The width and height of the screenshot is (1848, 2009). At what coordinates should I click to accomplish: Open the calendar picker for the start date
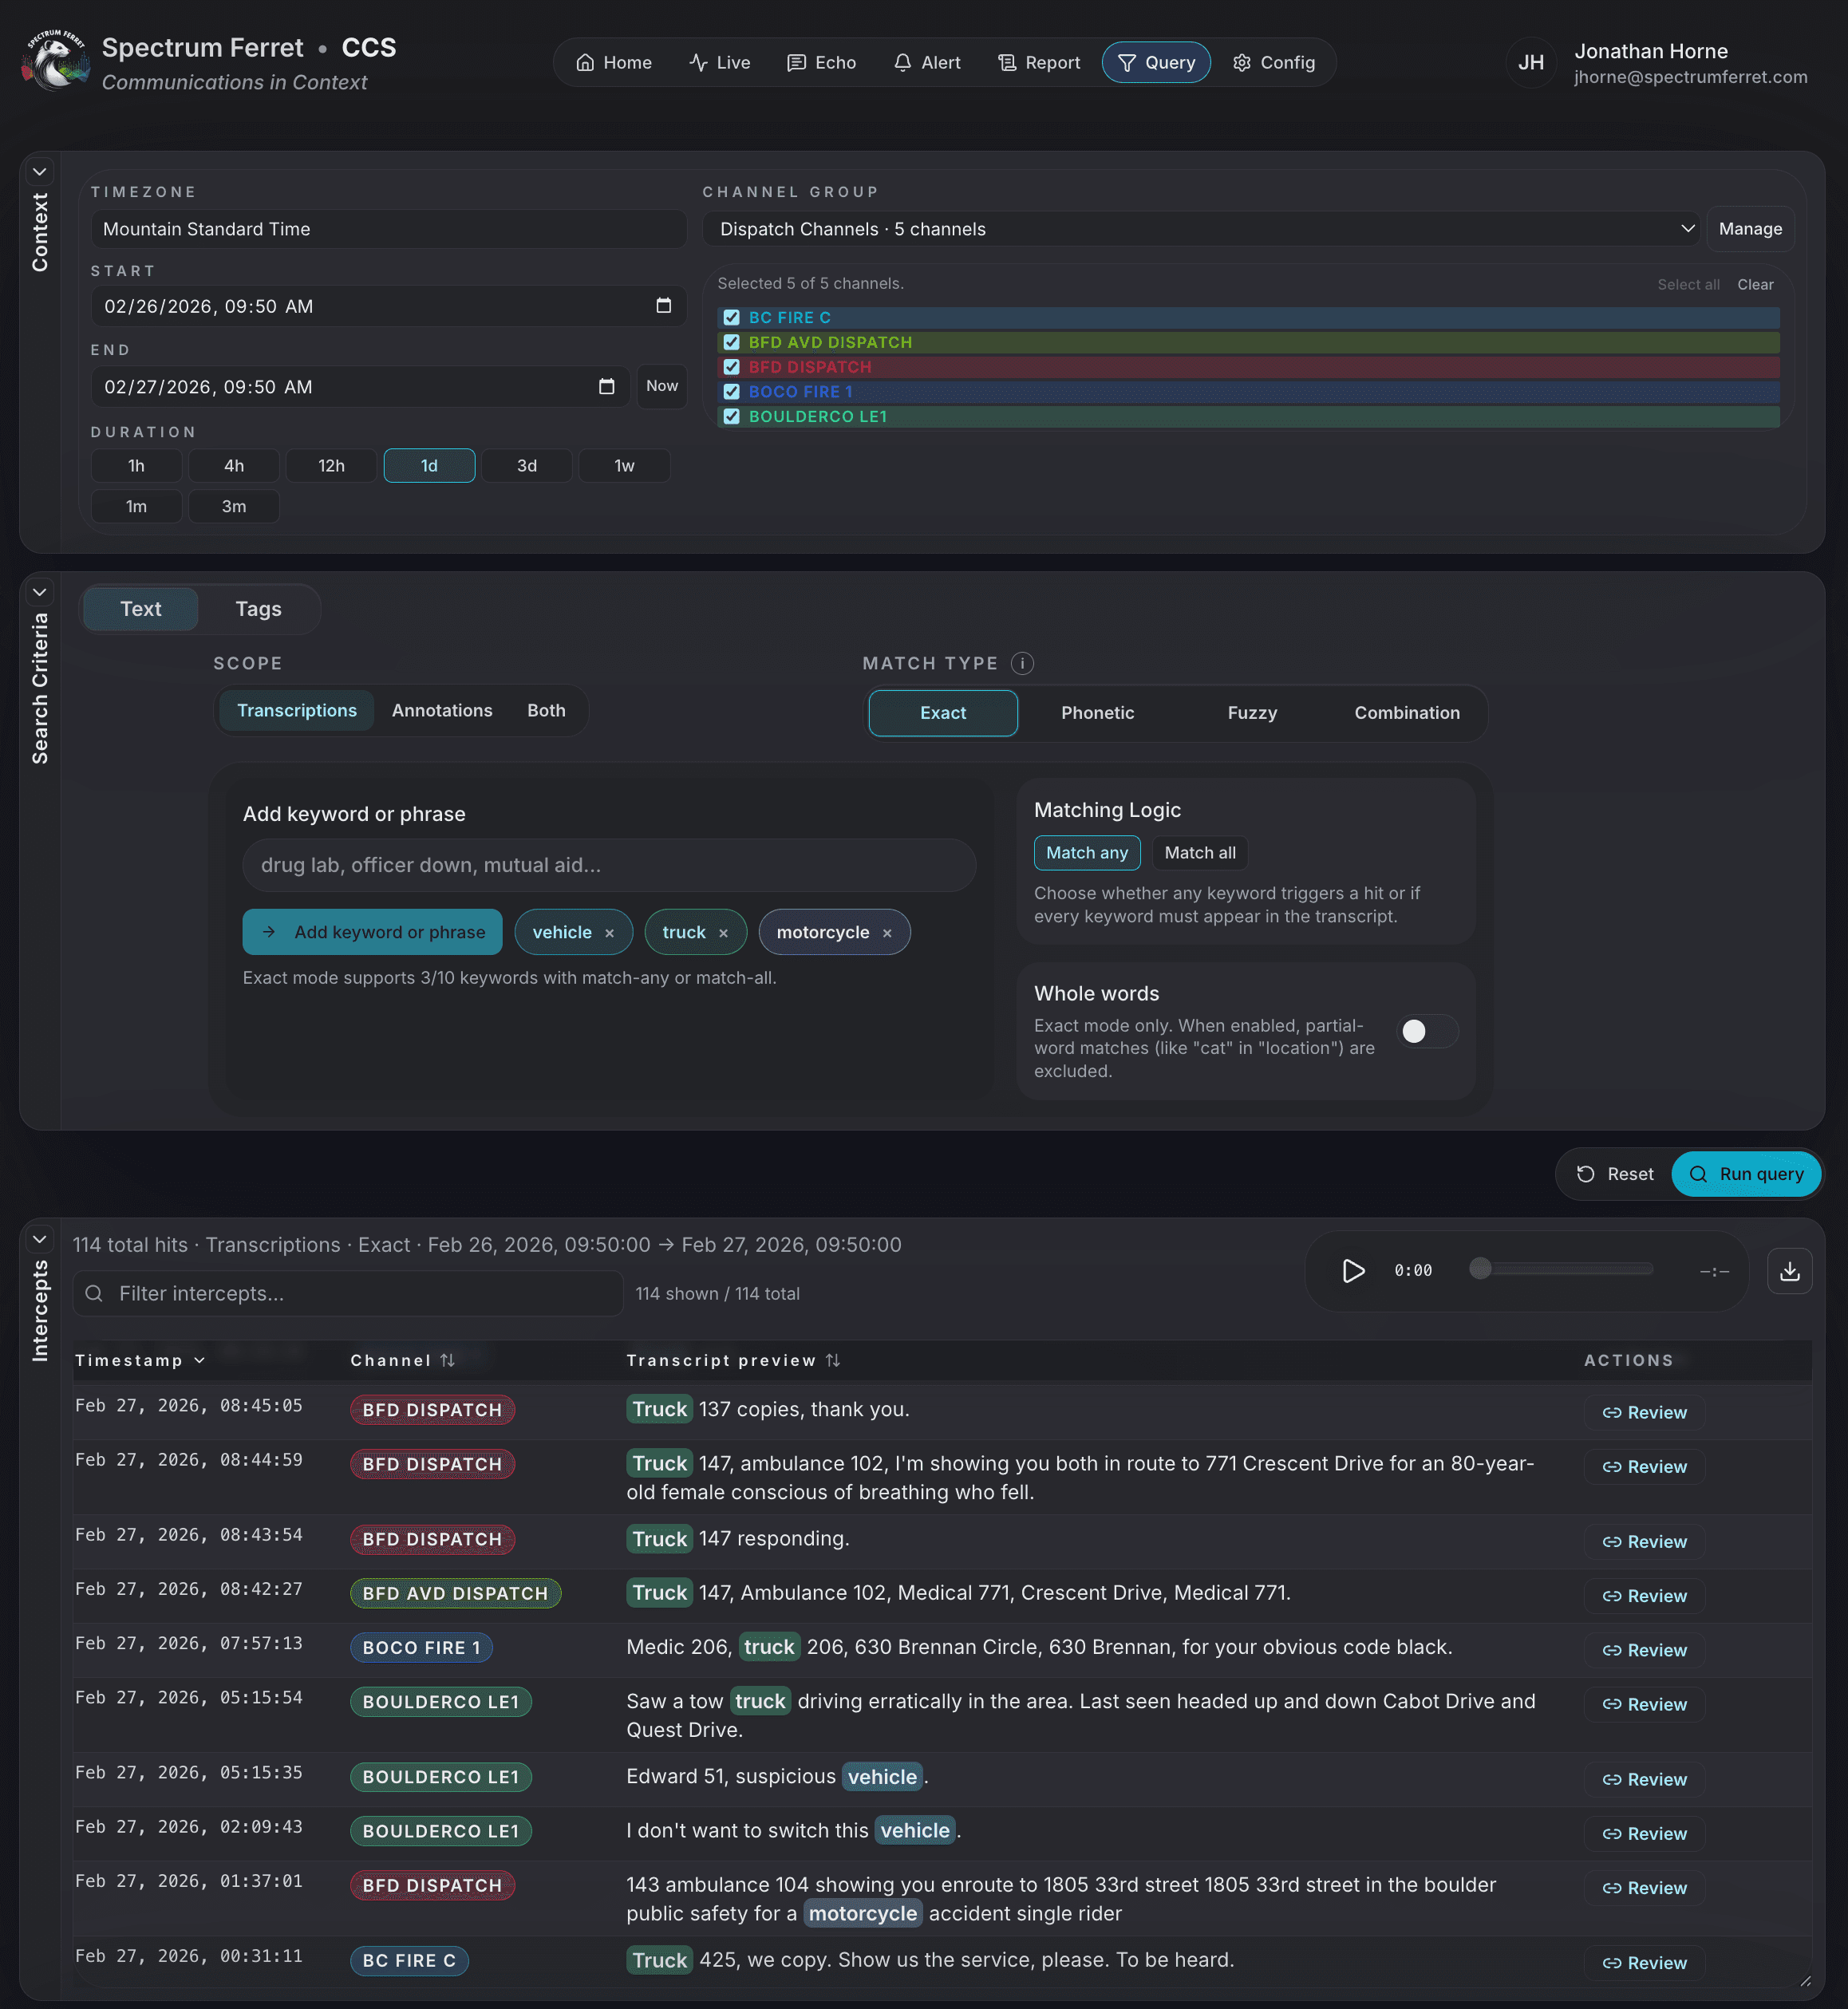pyautogui.click(x=663, y=306)
